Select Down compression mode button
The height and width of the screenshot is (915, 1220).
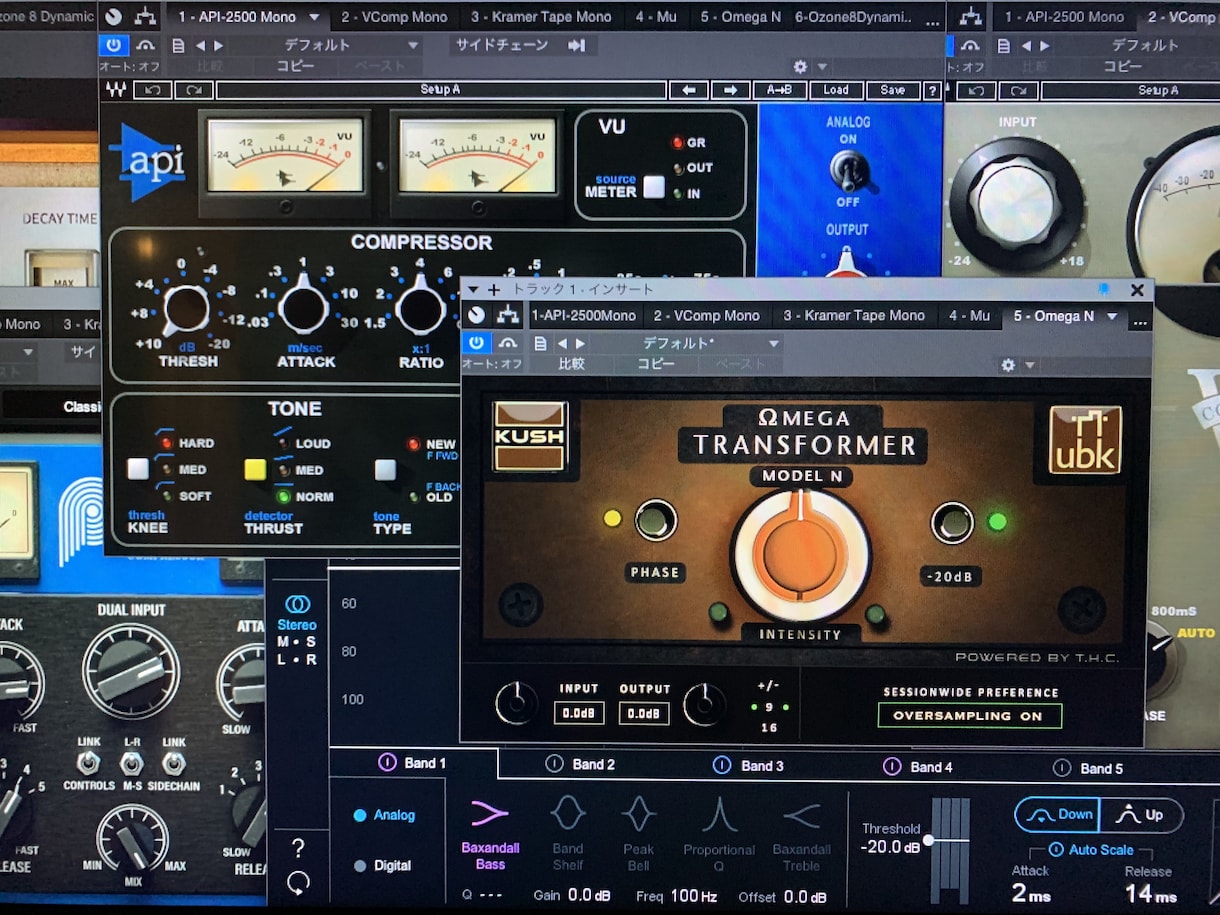tap(1057, 815)
